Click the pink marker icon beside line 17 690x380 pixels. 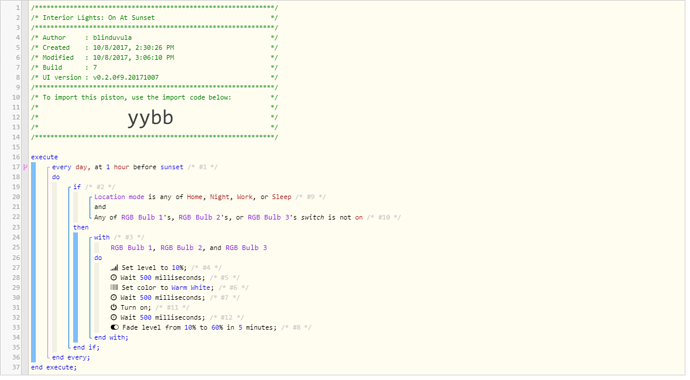(26, 167)
